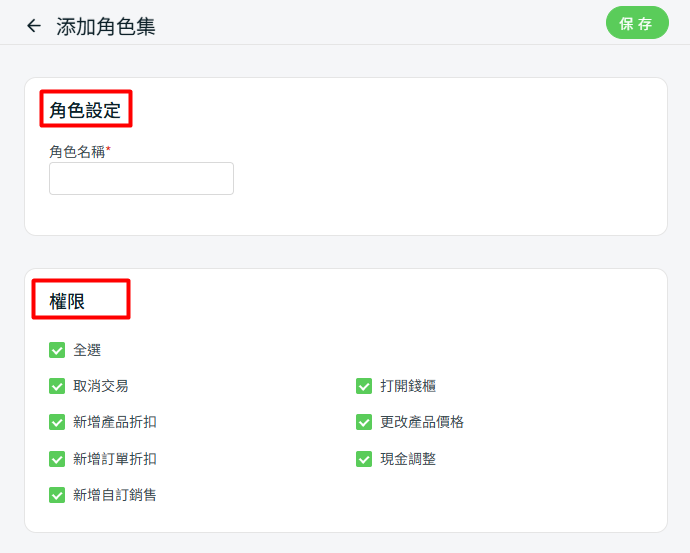
Task: Toggle the 現金調整 checkbox
Action: pos(364,459)
